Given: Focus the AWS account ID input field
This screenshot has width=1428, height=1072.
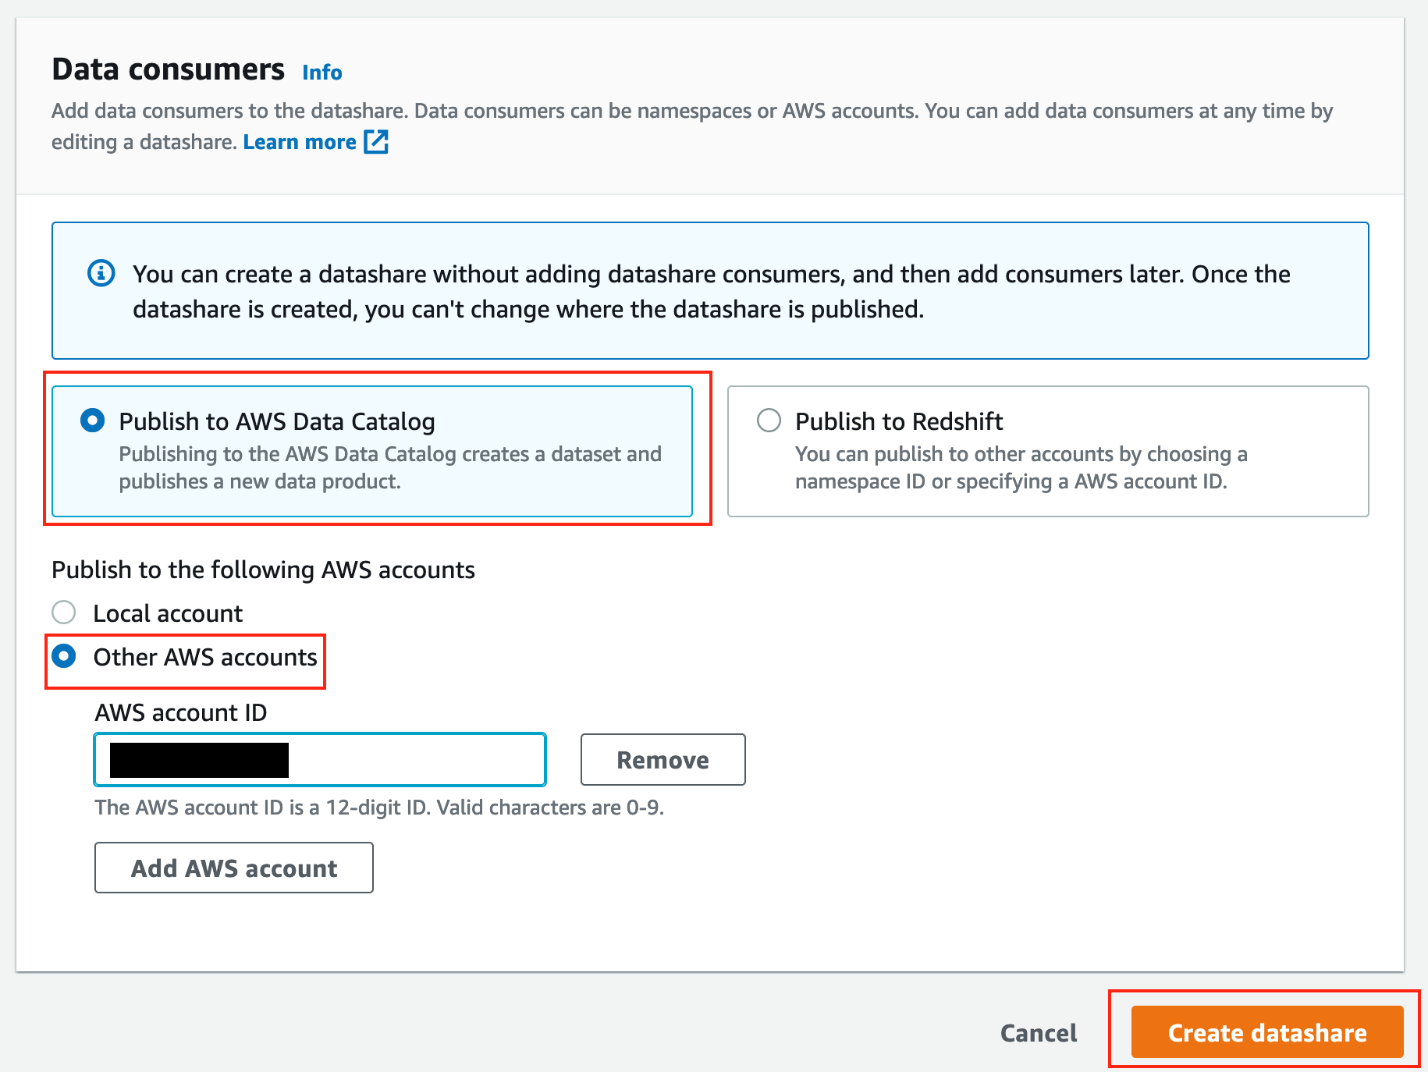Looking at the screenshot, I should click(320, 760).
